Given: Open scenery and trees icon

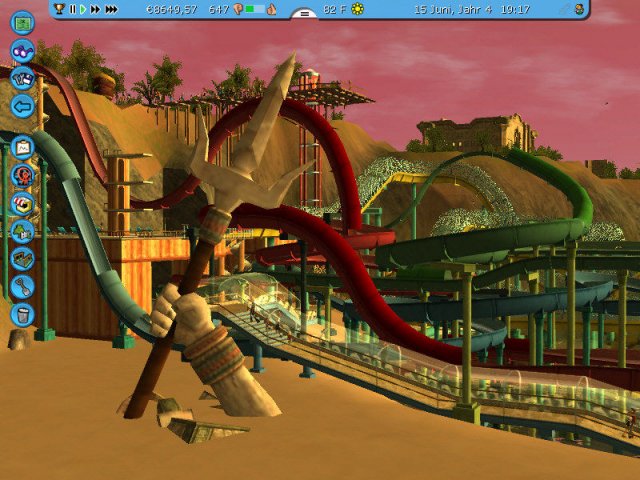Looking at the screenshot, I should [x=22, y=231].
